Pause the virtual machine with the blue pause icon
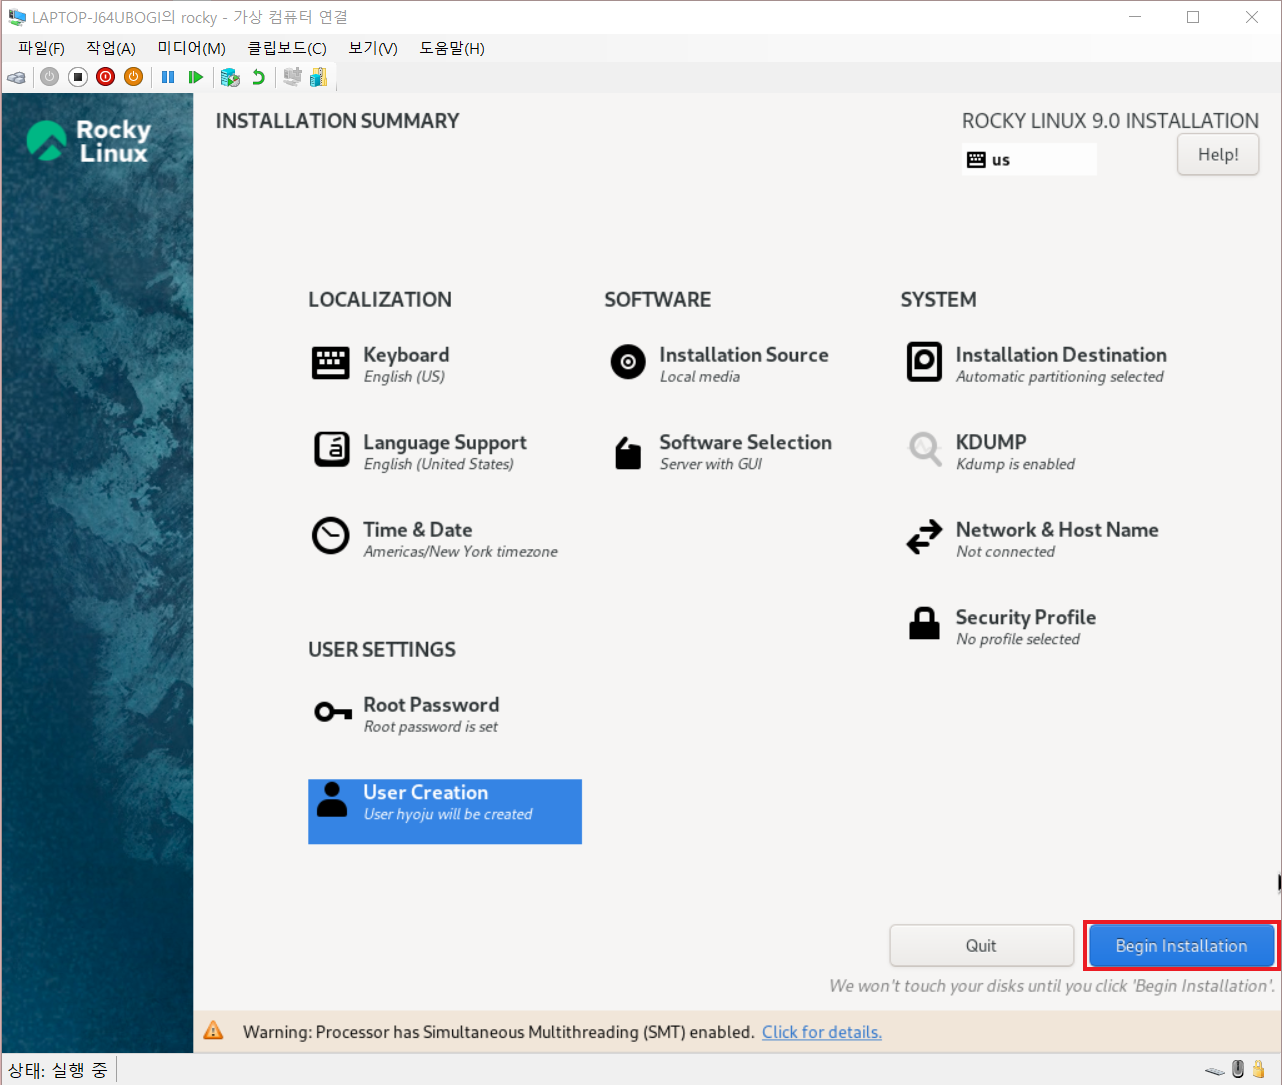 [x=168, y=77]
